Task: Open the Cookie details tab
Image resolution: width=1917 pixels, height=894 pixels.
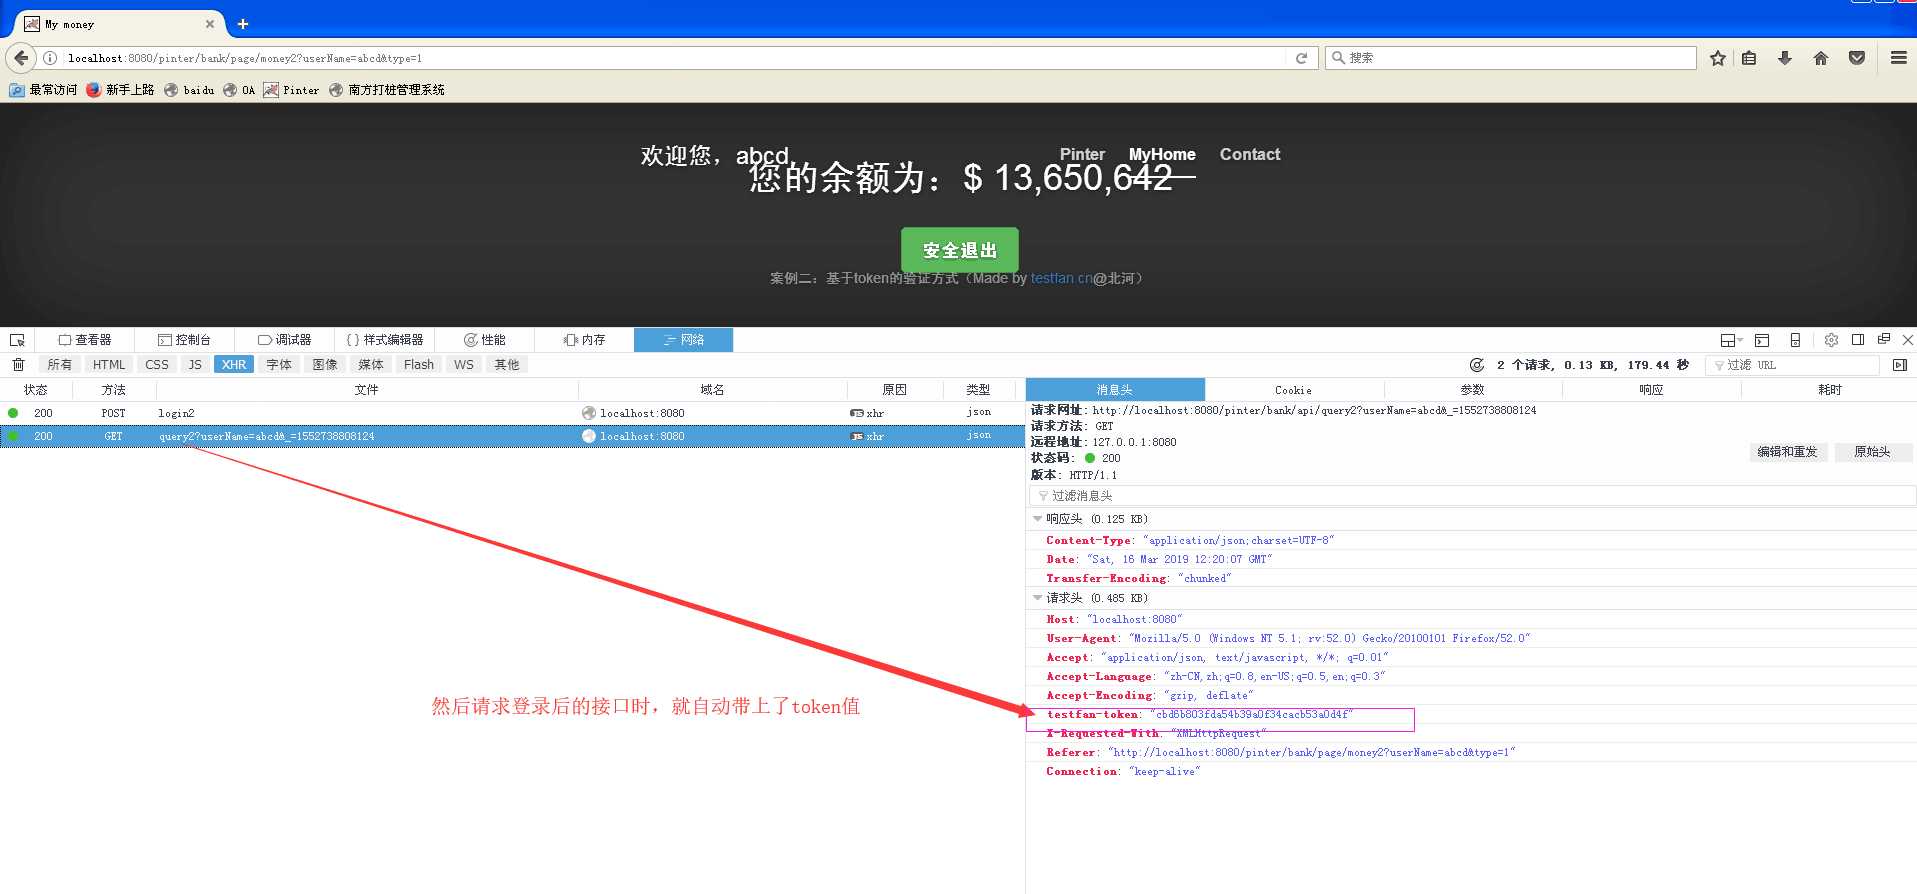Action: tap(1294, 390)
